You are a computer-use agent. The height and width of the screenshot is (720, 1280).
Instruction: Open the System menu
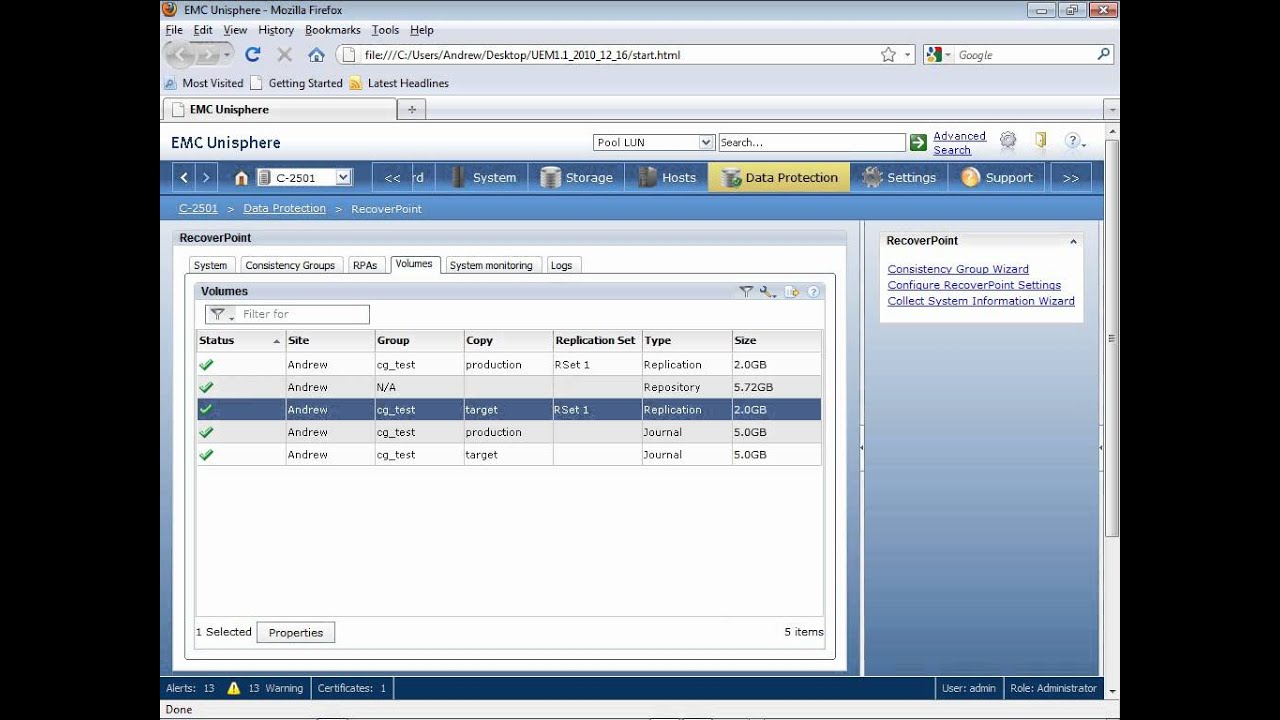coord(484,177)
